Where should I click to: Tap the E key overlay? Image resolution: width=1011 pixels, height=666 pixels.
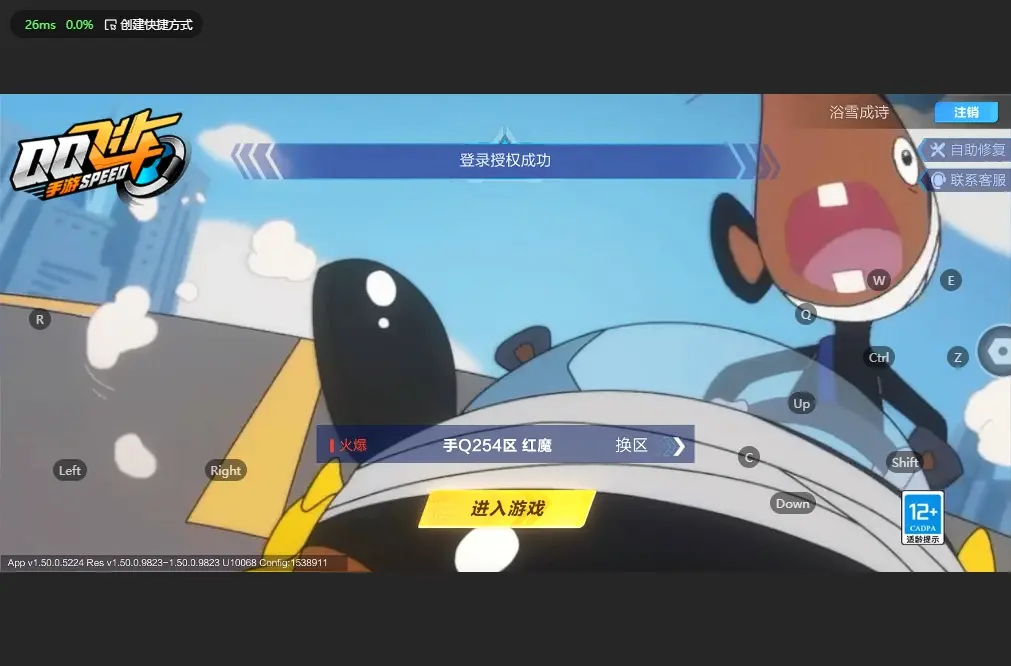950,280
